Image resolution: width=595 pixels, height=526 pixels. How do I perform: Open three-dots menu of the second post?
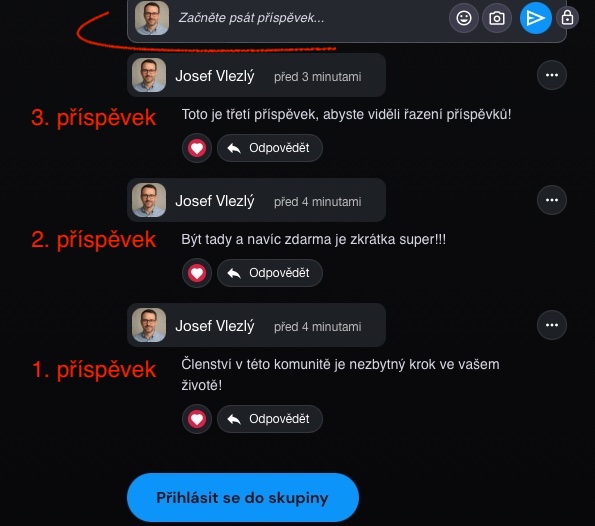pos(552,200)
